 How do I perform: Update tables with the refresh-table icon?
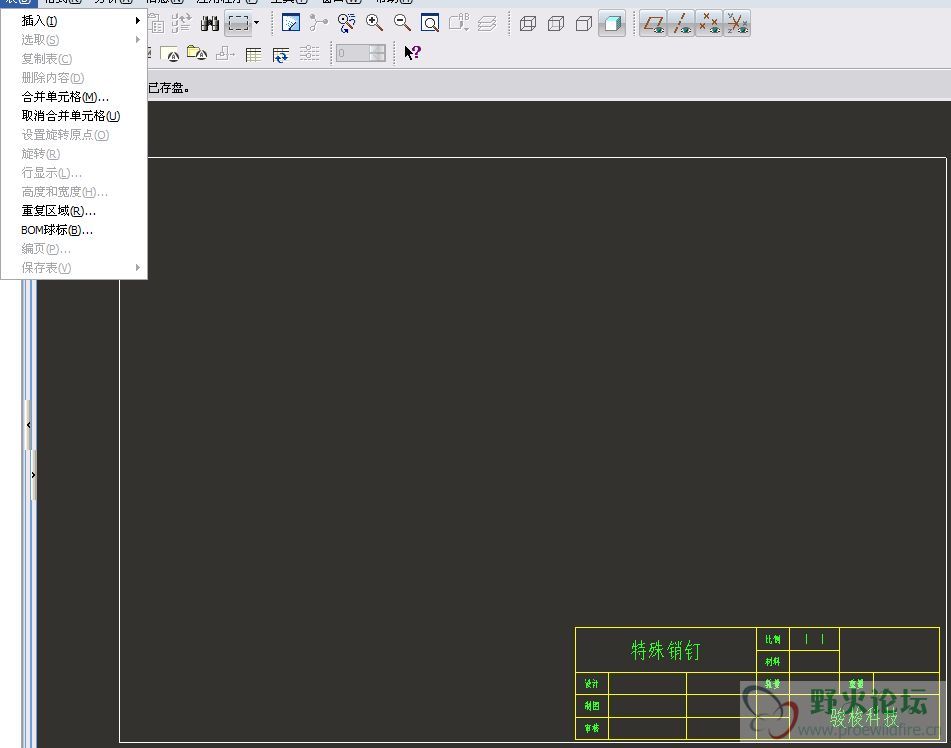[281, 54]
